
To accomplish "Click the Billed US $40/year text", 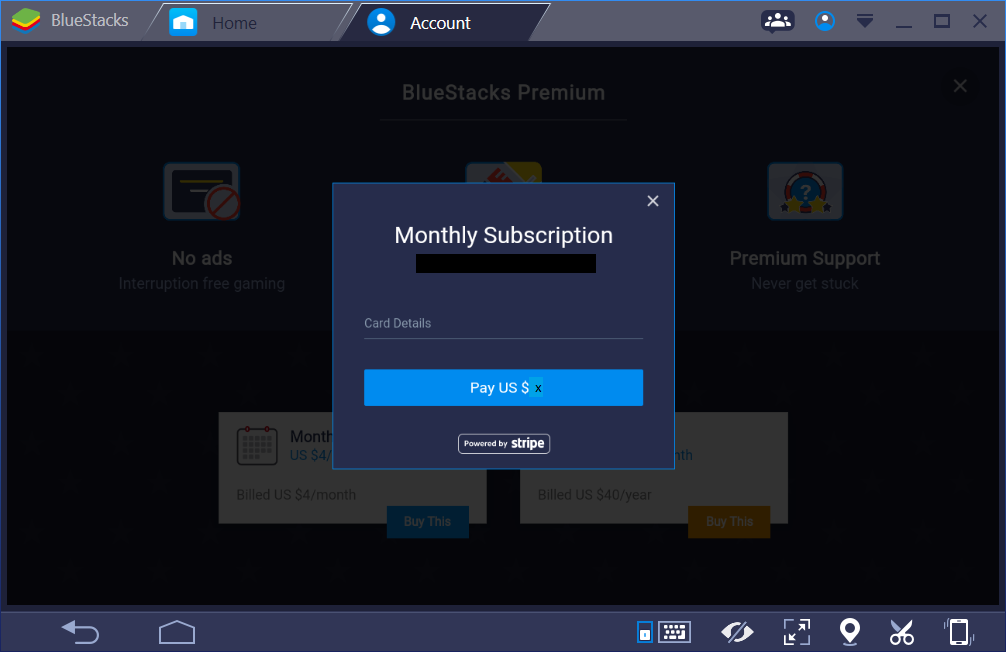I will tap(594, 495).
